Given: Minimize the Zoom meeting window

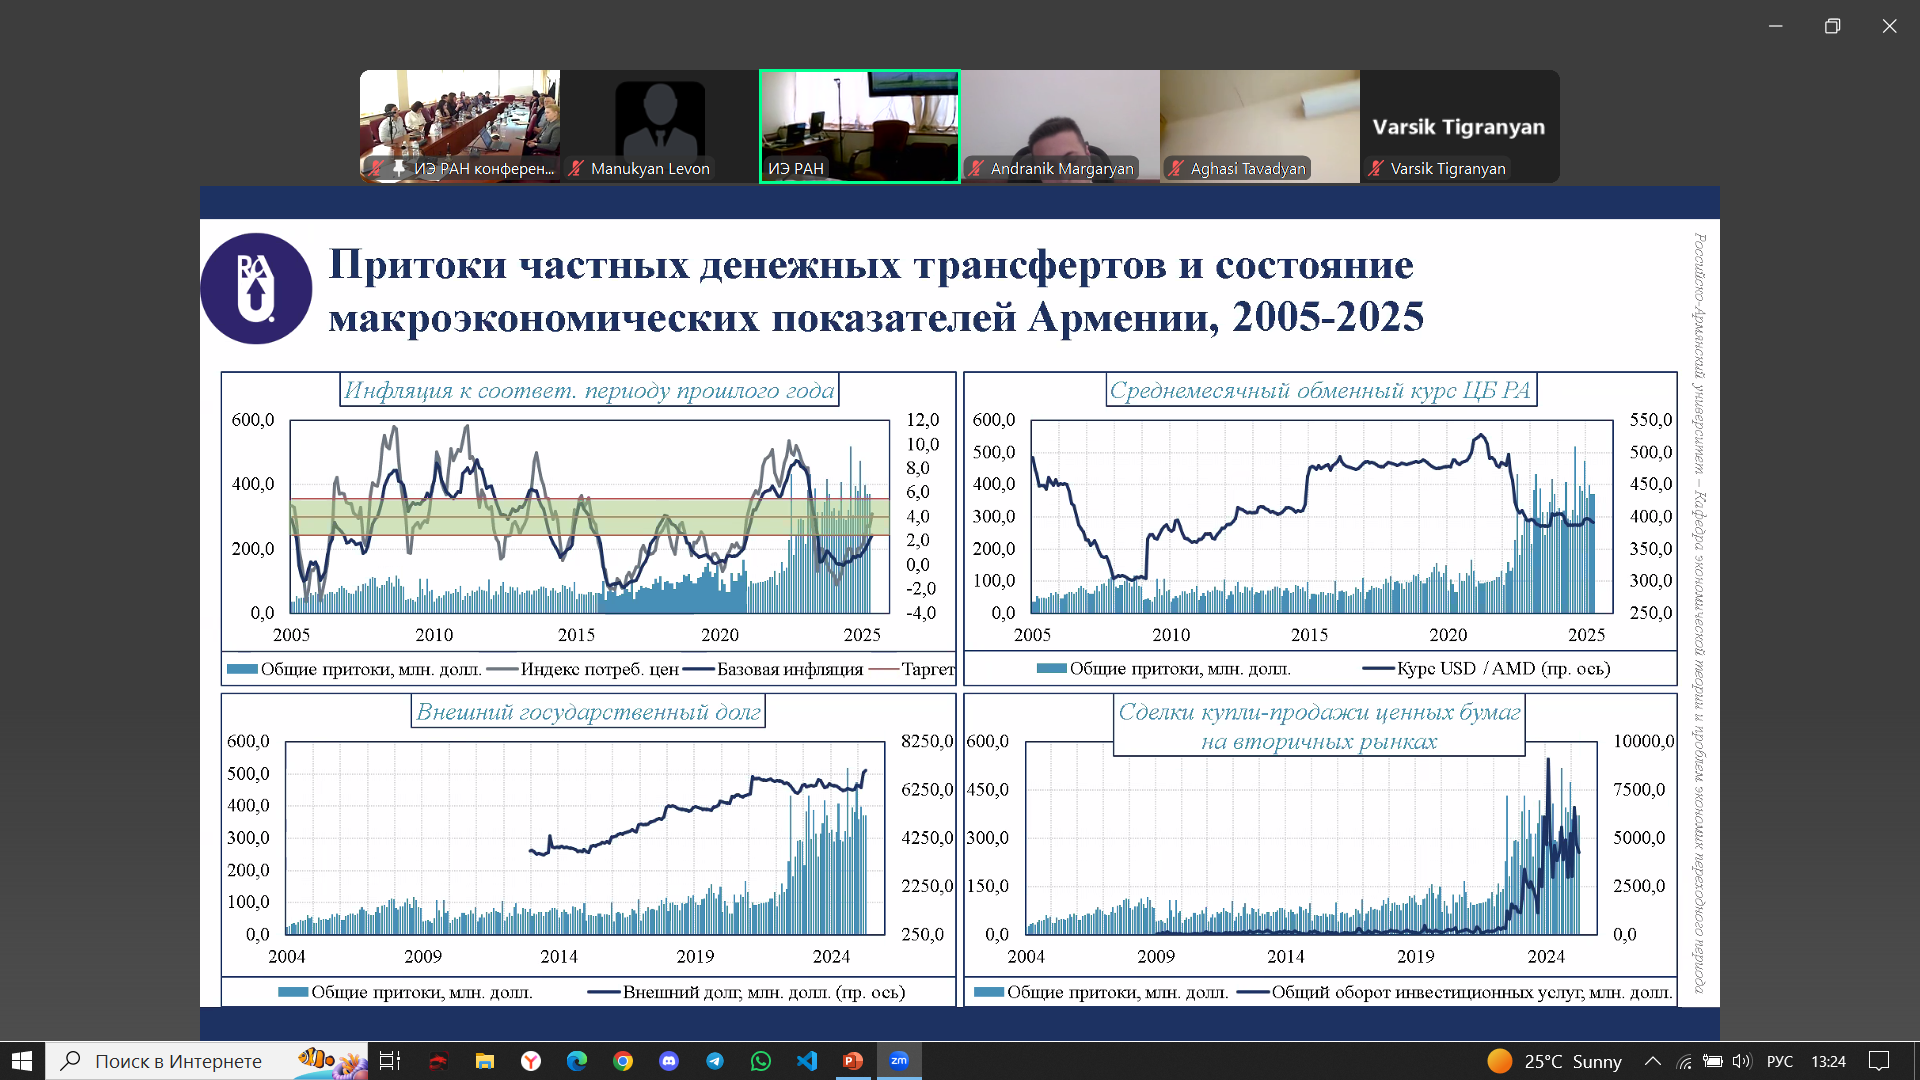Looking at the screenshot, I should point(1775,26).
